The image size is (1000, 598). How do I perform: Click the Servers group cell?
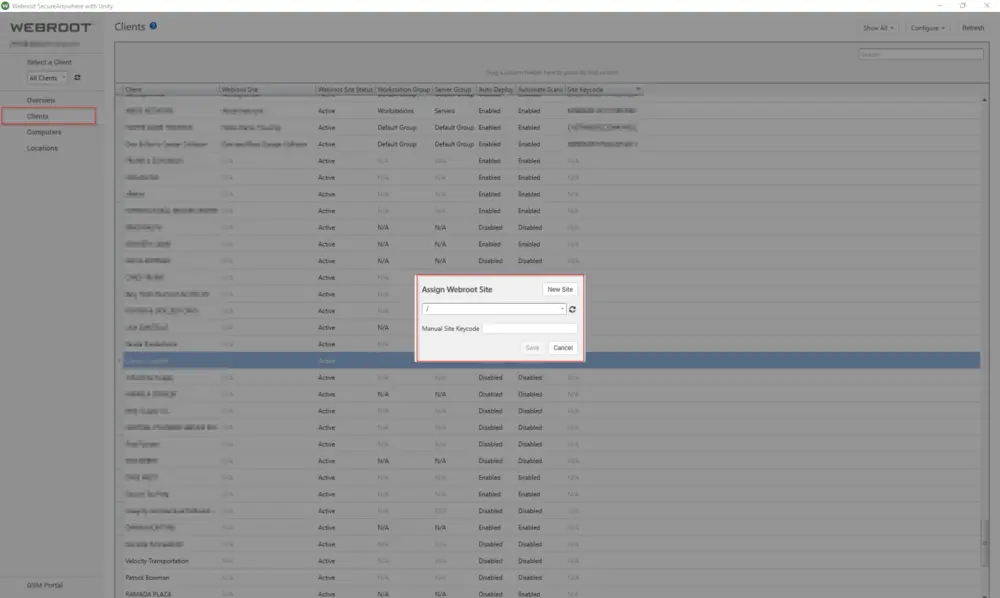[445, 111]
